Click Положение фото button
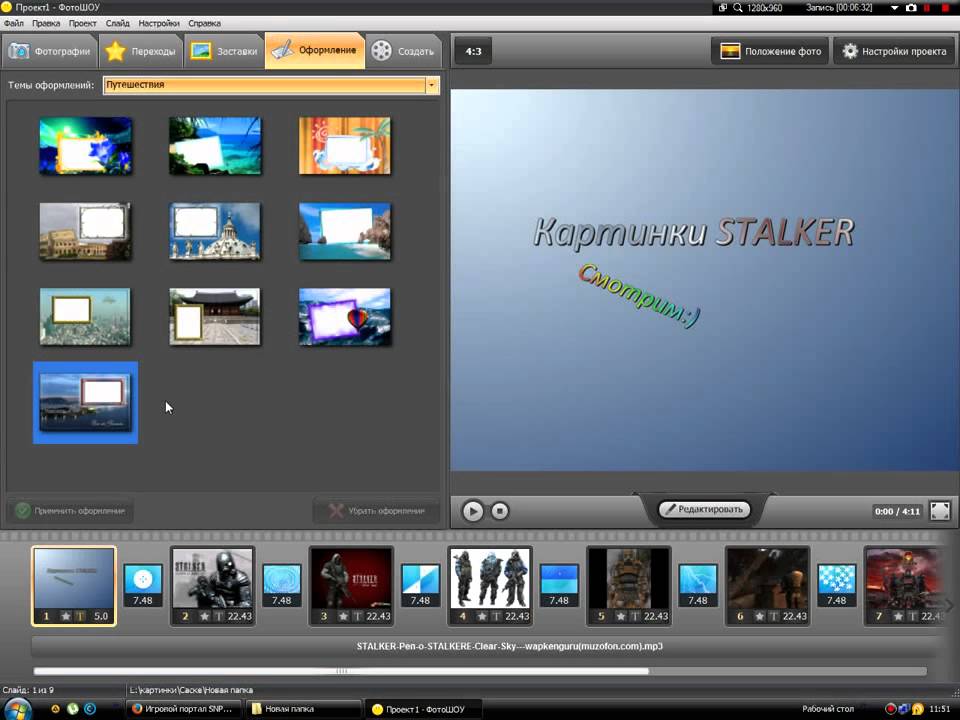The image size is (960, 720). [x=770, y=51]
